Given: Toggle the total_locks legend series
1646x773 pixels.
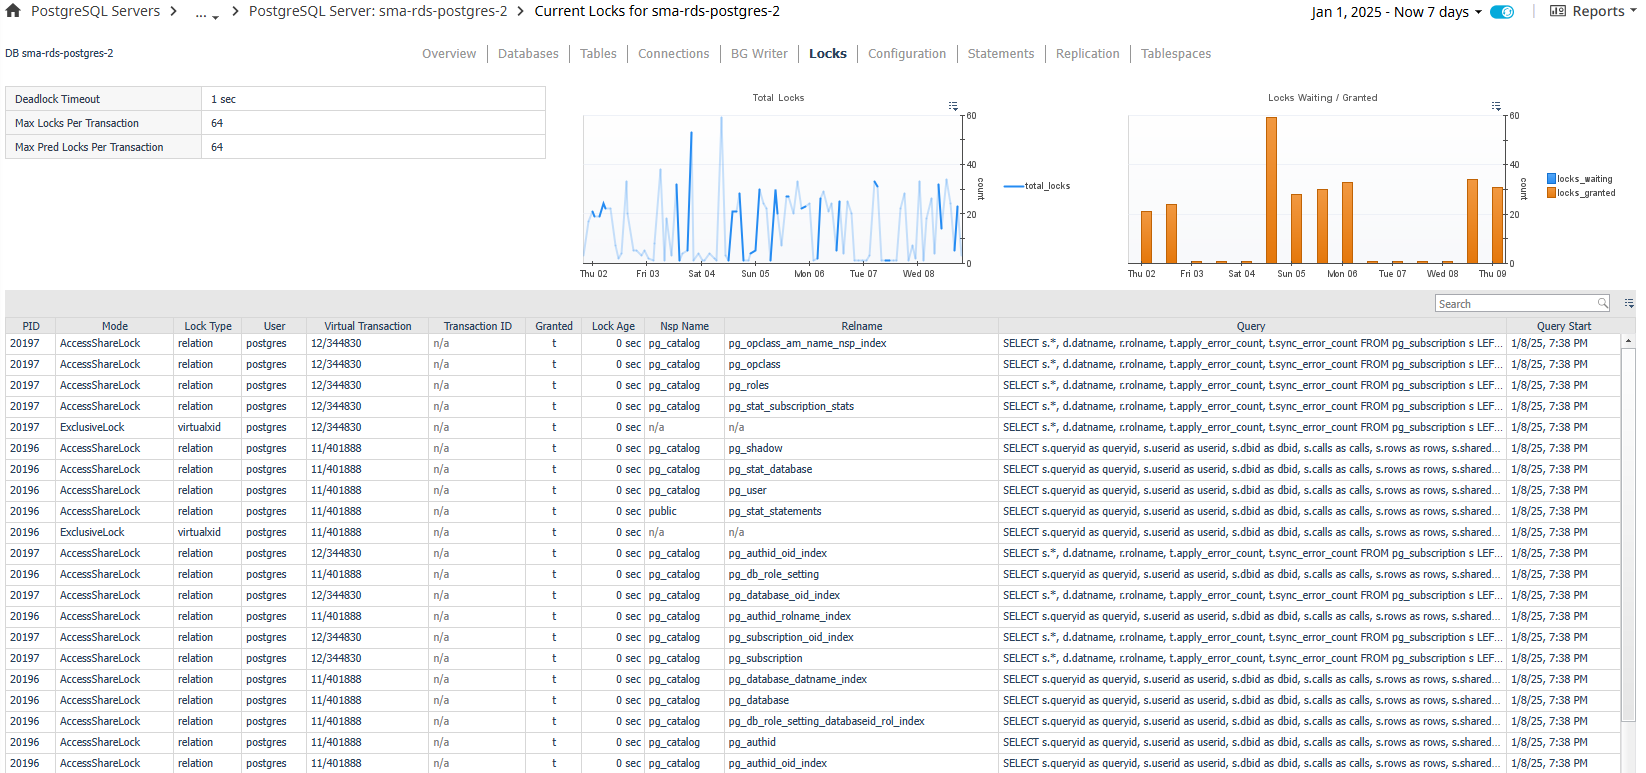Looking at the screenshot, I should (1037, 186).
